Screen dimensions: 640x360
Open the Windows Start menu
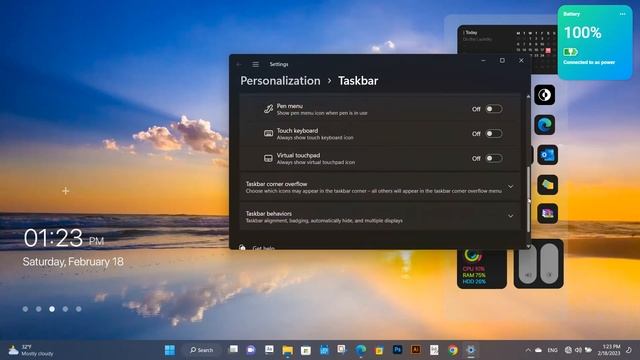(x=170, y=350)
